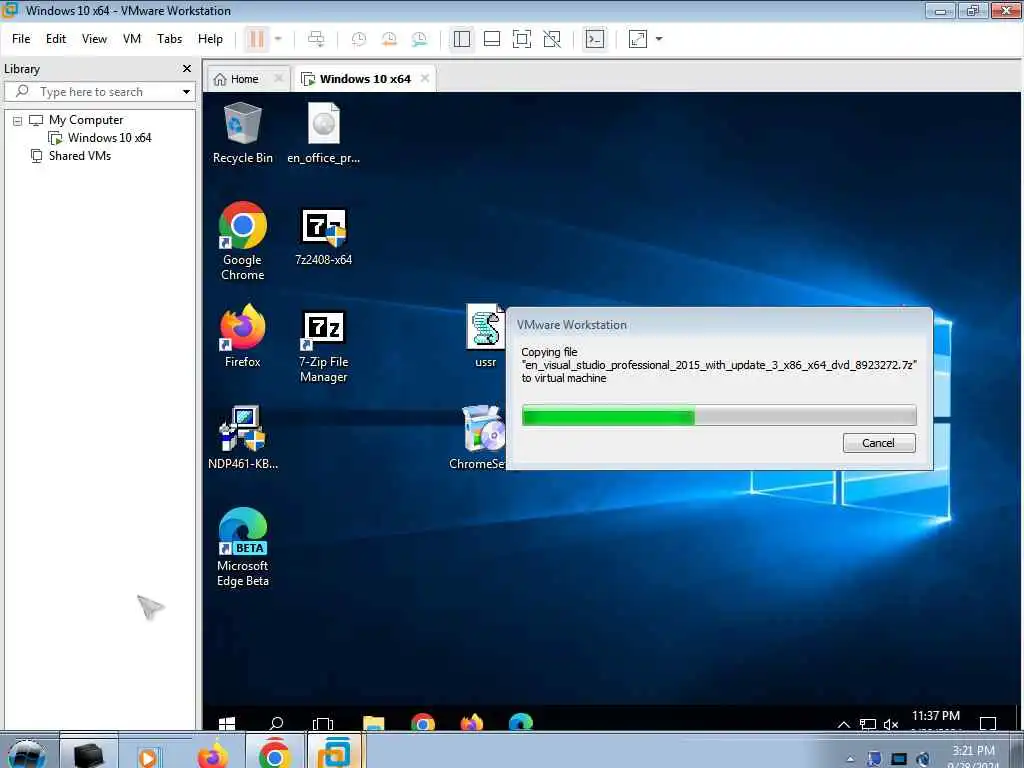Open the View menu
Image resolution: width=1024 pixels, height=768 pixels.
point(94,39)
